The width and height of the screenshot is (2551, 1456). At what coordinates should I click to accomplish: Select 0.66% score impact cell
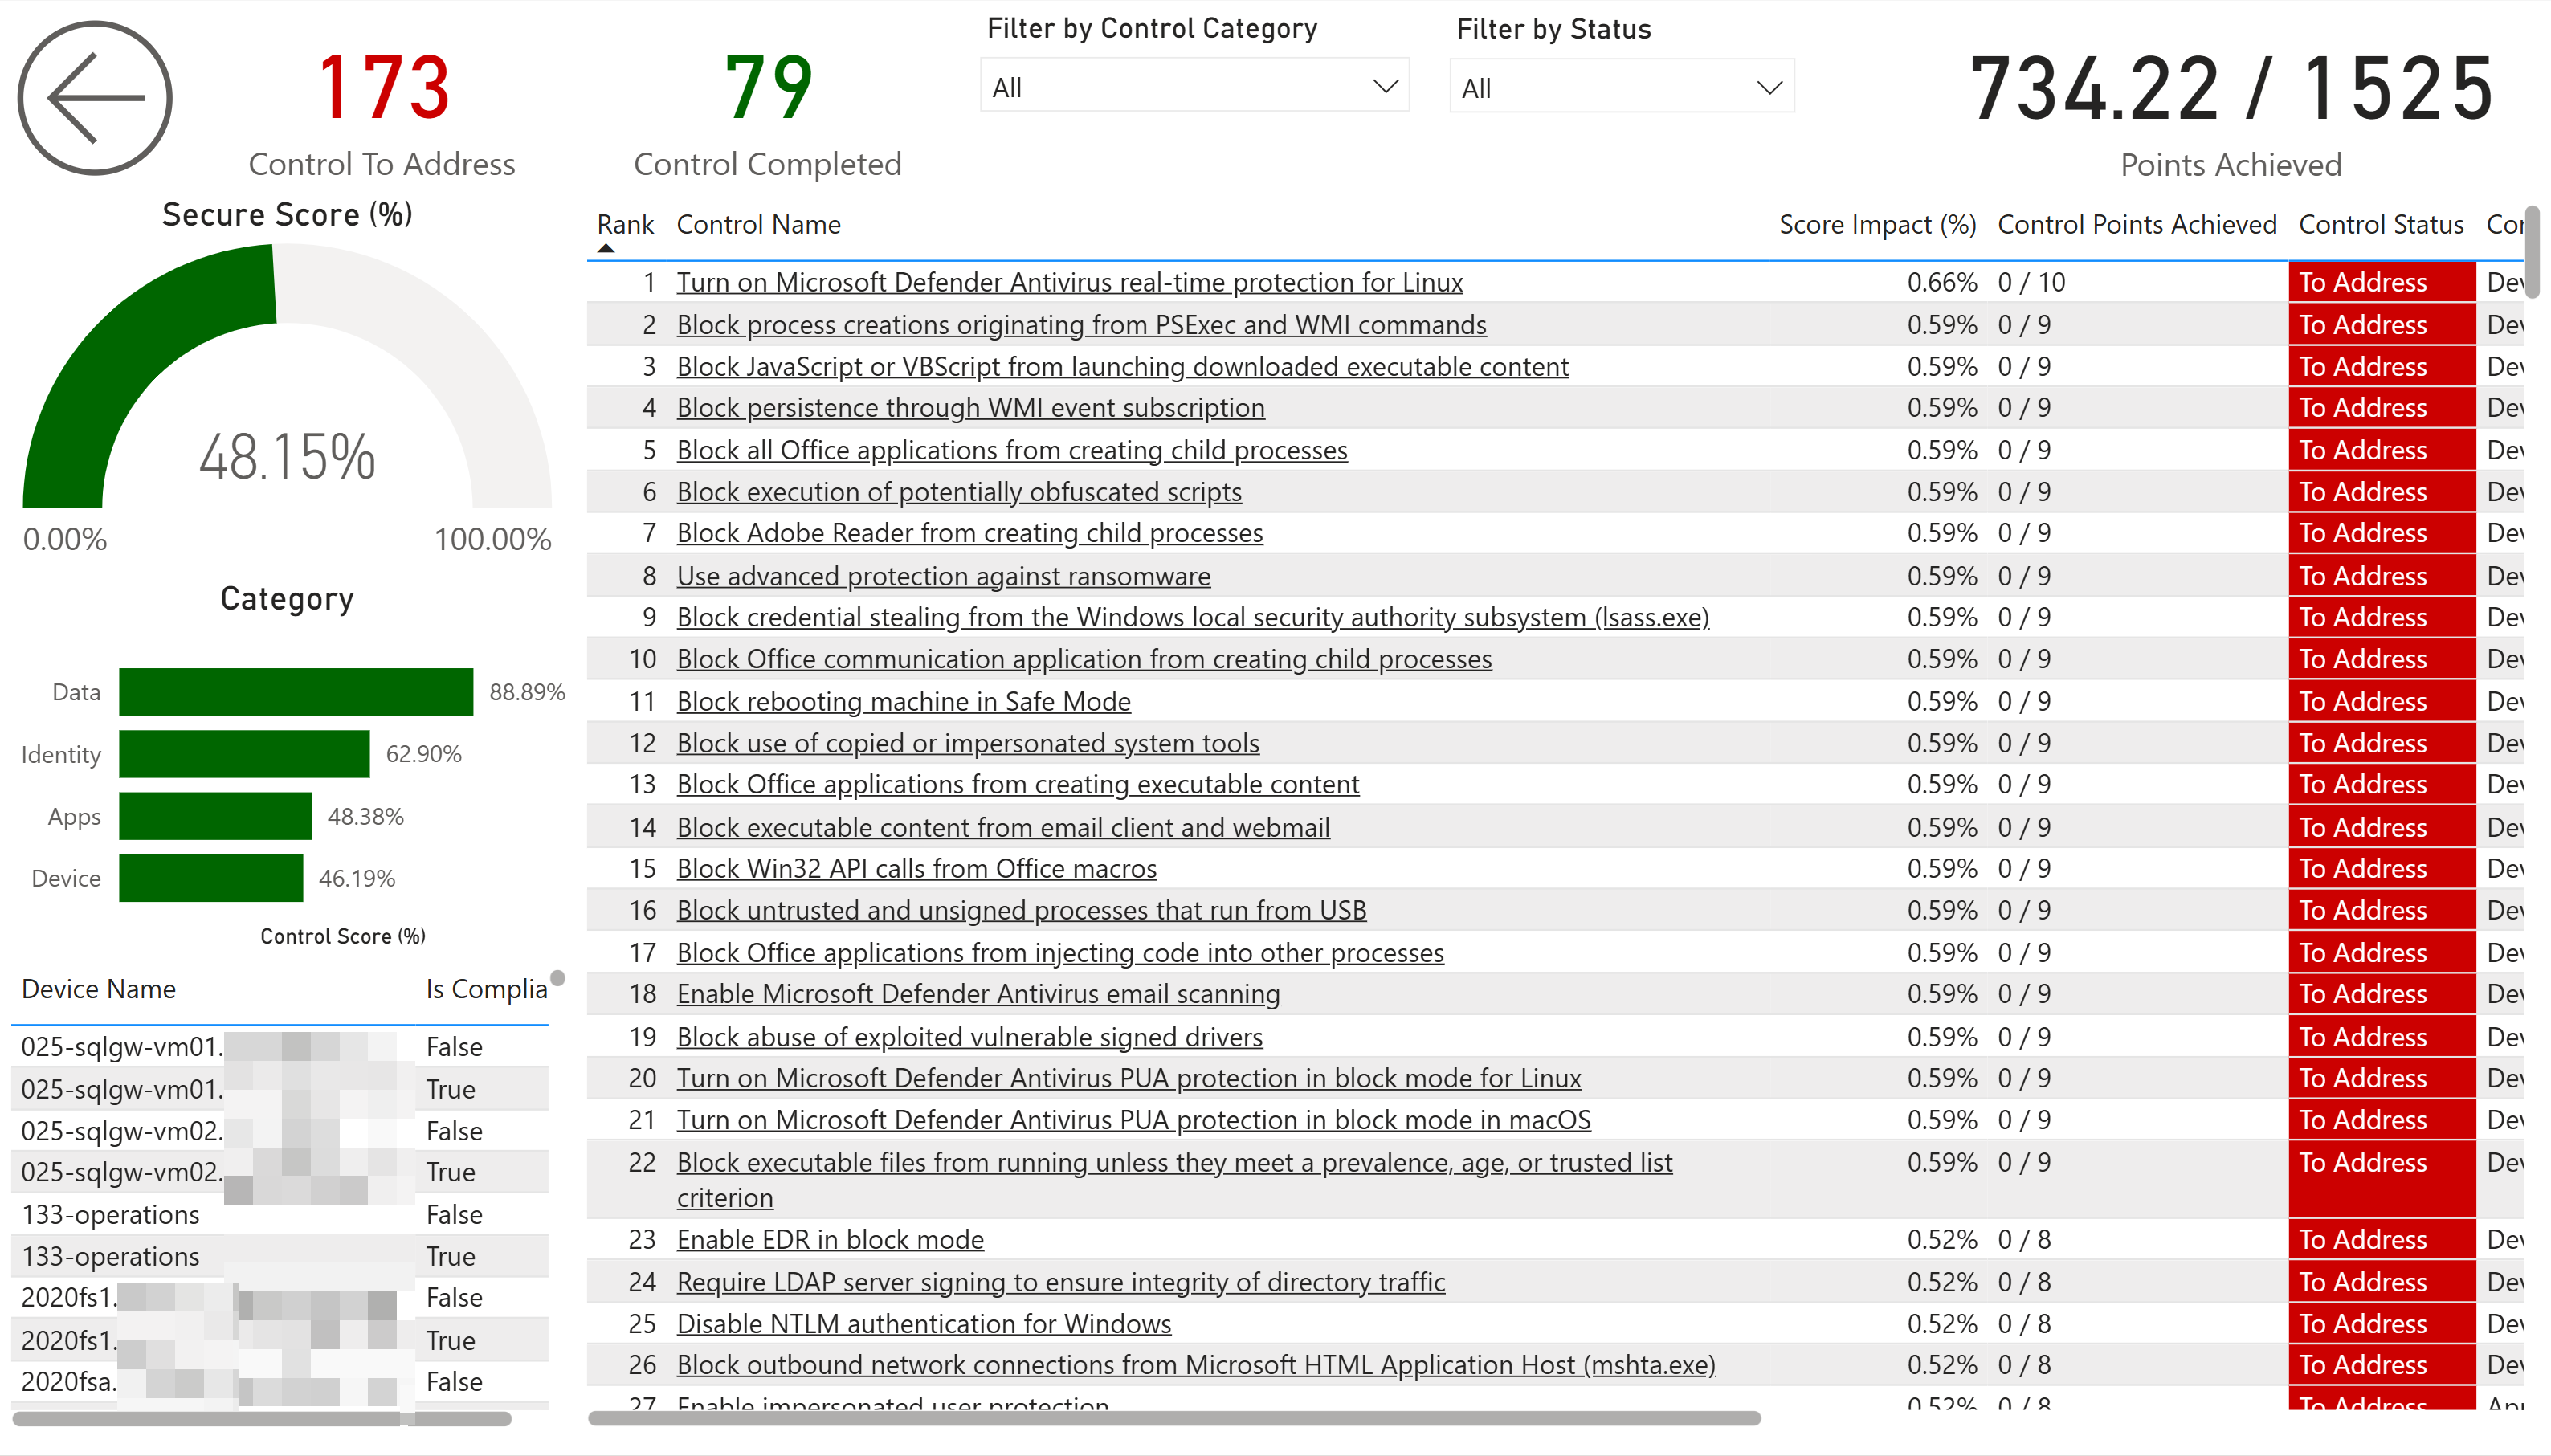pyautogui.click(x=1941, y=283)
